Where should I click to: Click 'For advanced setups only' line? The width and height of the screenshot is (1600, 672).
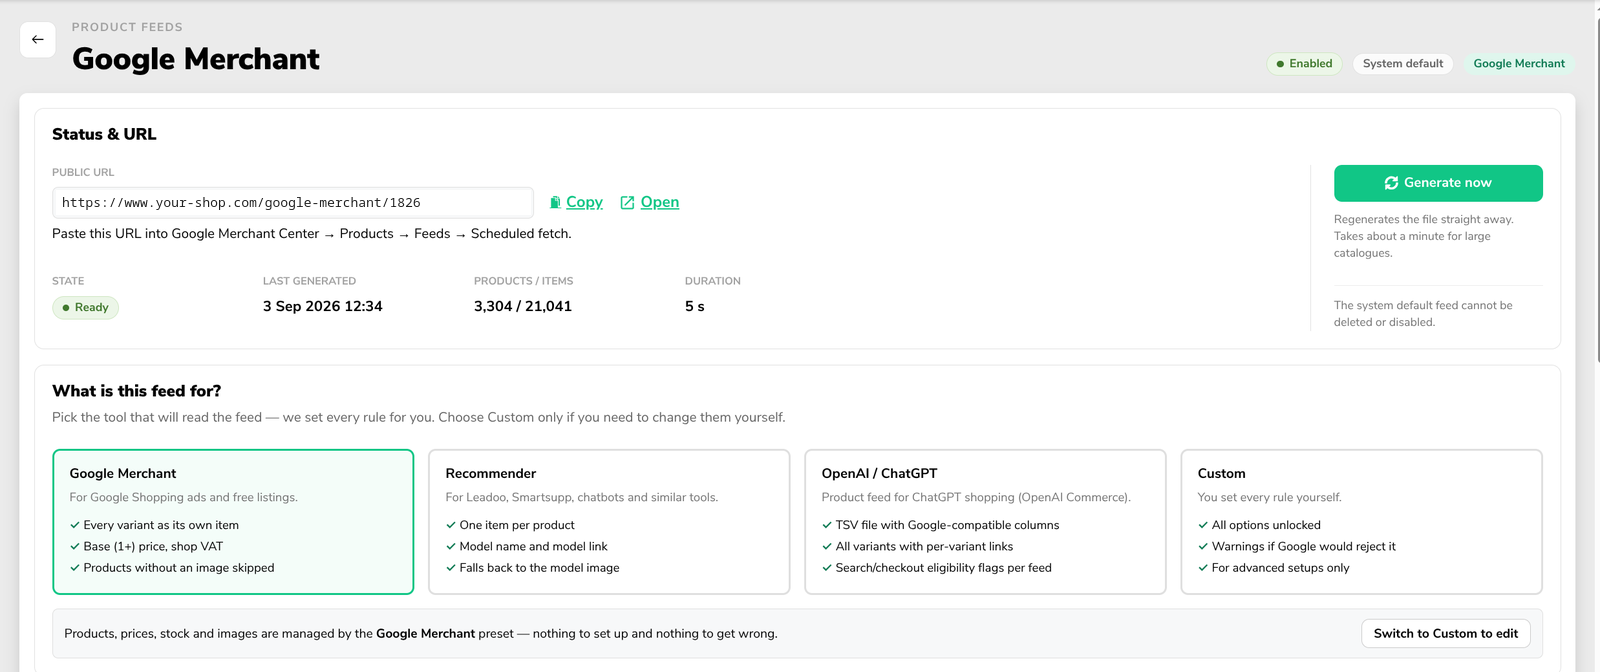(x=1280, y=568)
